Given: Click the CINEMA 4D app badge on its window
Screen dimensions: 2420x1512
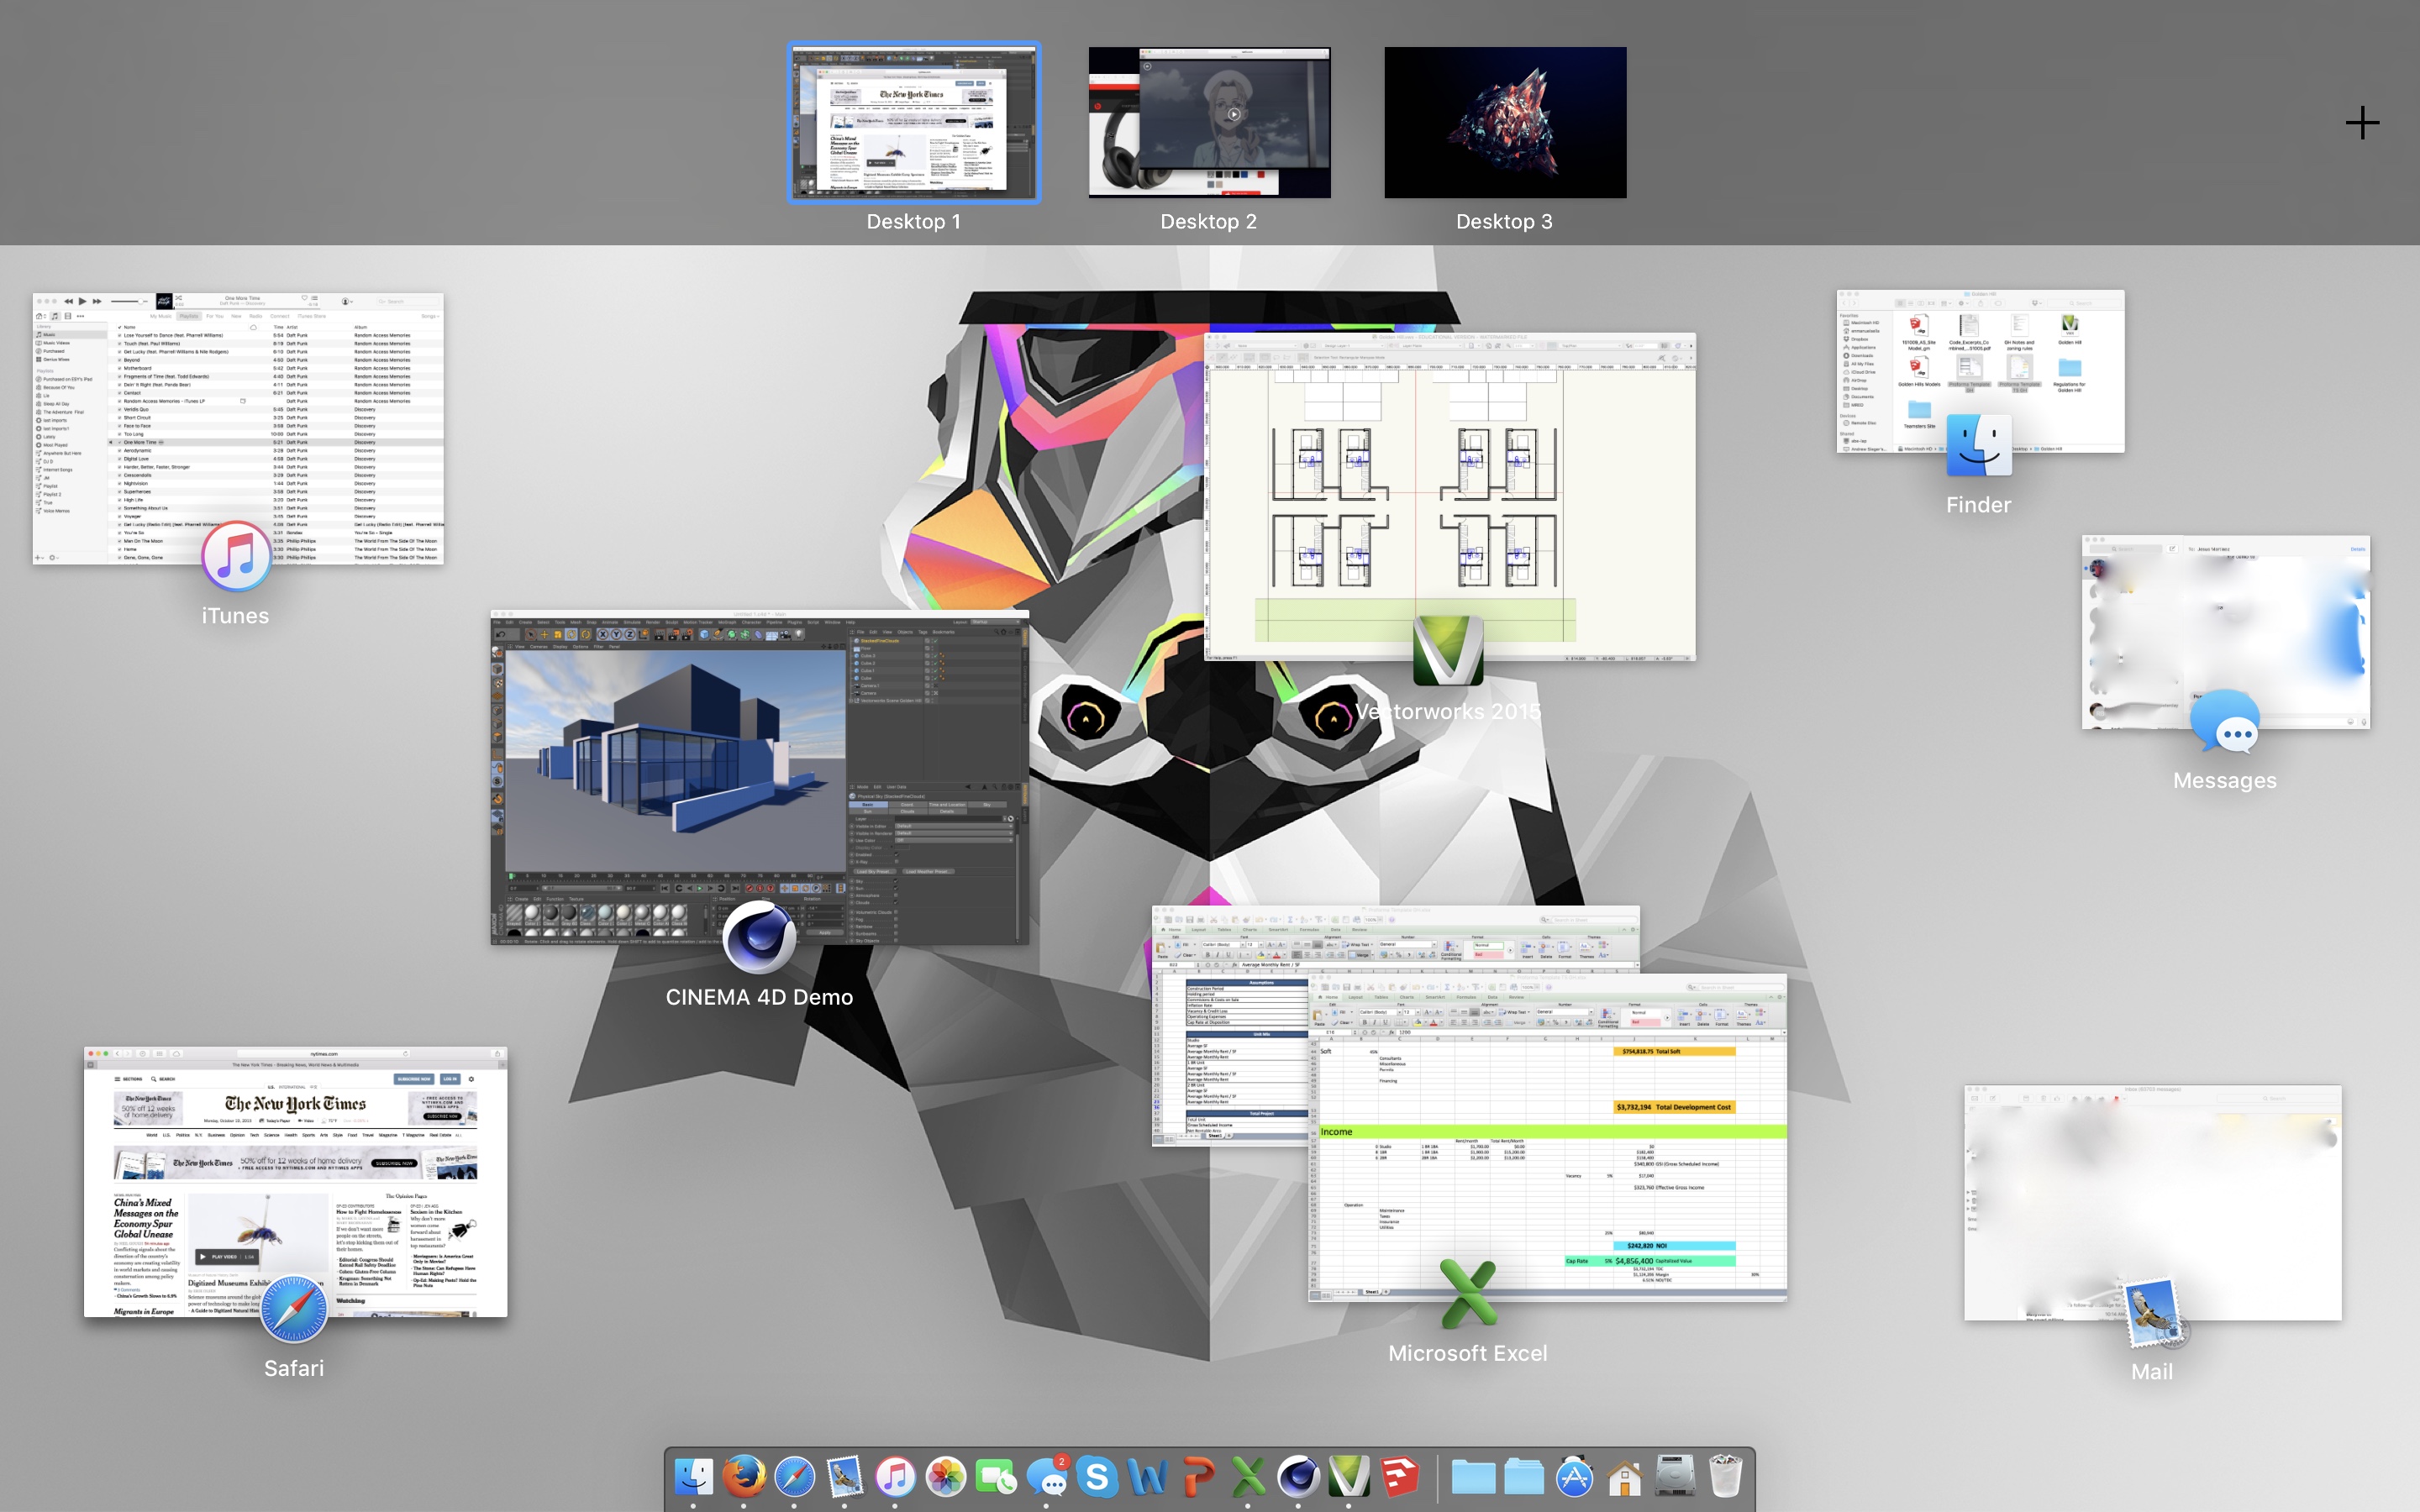Looking at the screenshot, I should click(x=759, y=937).
